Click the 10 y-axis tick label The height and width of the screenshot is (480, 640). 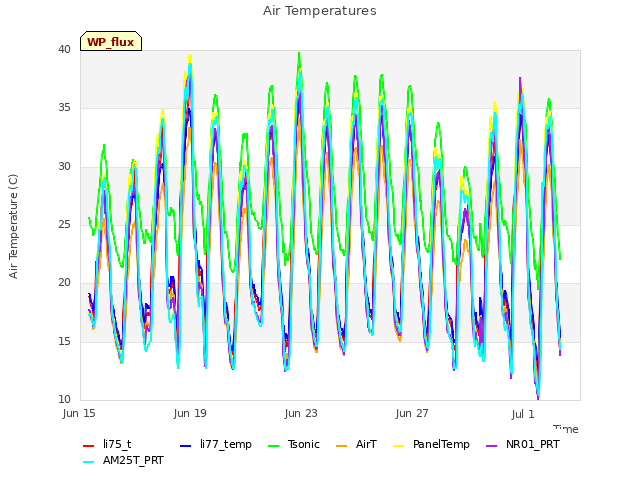pos(64,399)
